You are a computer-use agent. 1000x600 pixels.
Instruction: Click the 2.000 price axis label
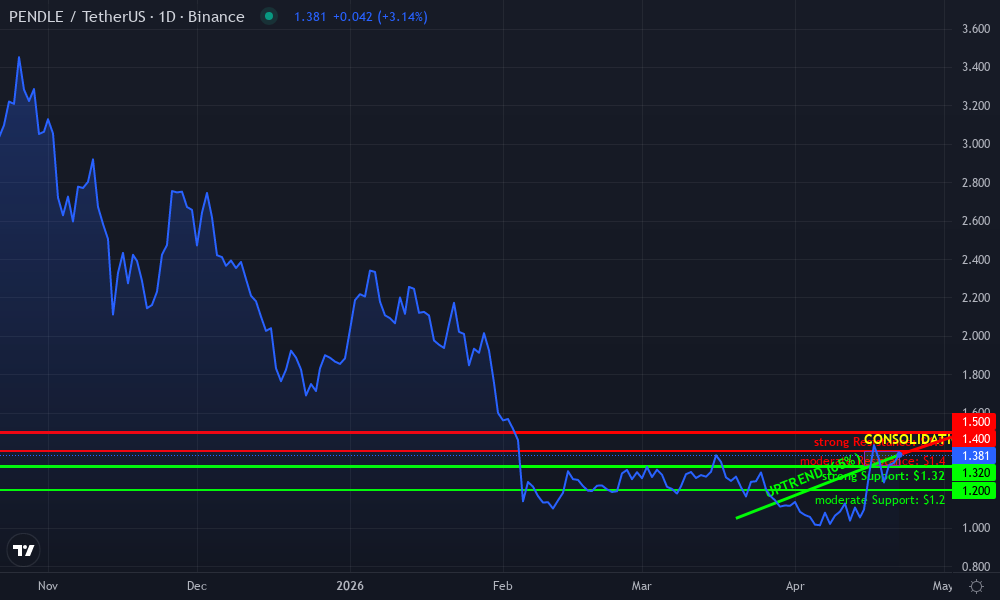976,336
